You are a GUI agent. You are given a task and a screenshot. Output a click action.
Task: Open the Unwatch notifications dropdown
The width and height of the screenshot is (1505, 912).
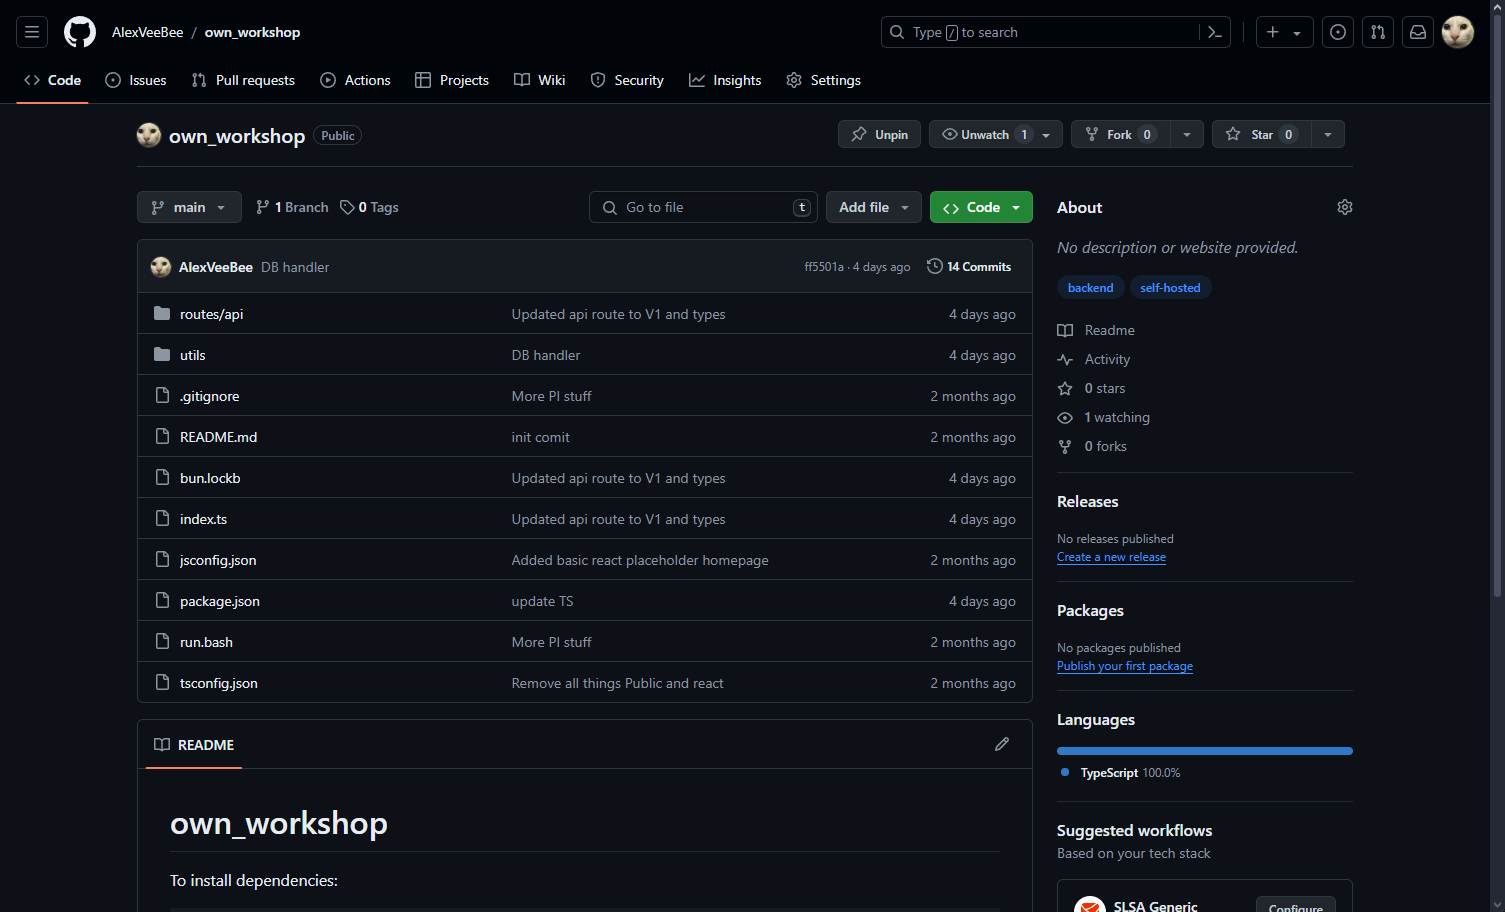(x=995, y=134)
